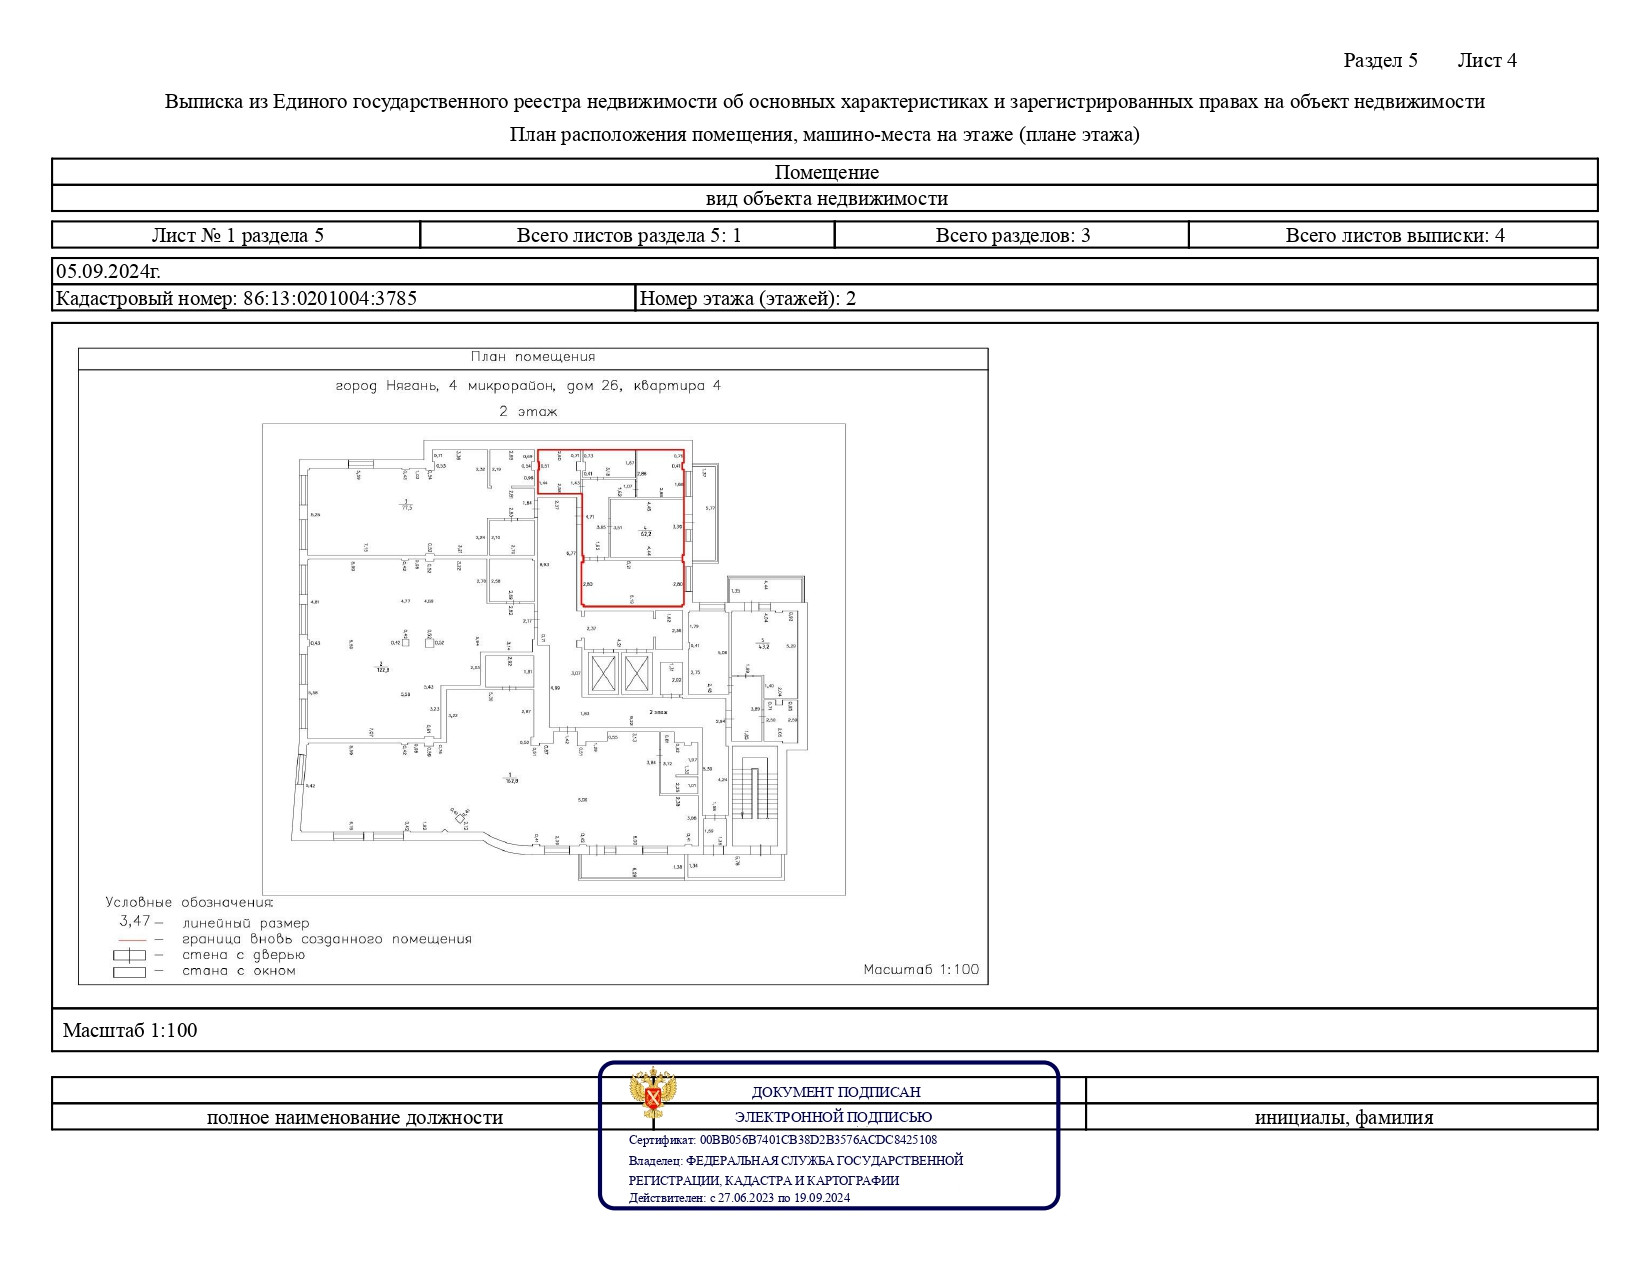Image resolution: width=1650 pixels, height=1275 pixels.
Task: Click the left elevator shaft symbol
Action: coord(603,673)
